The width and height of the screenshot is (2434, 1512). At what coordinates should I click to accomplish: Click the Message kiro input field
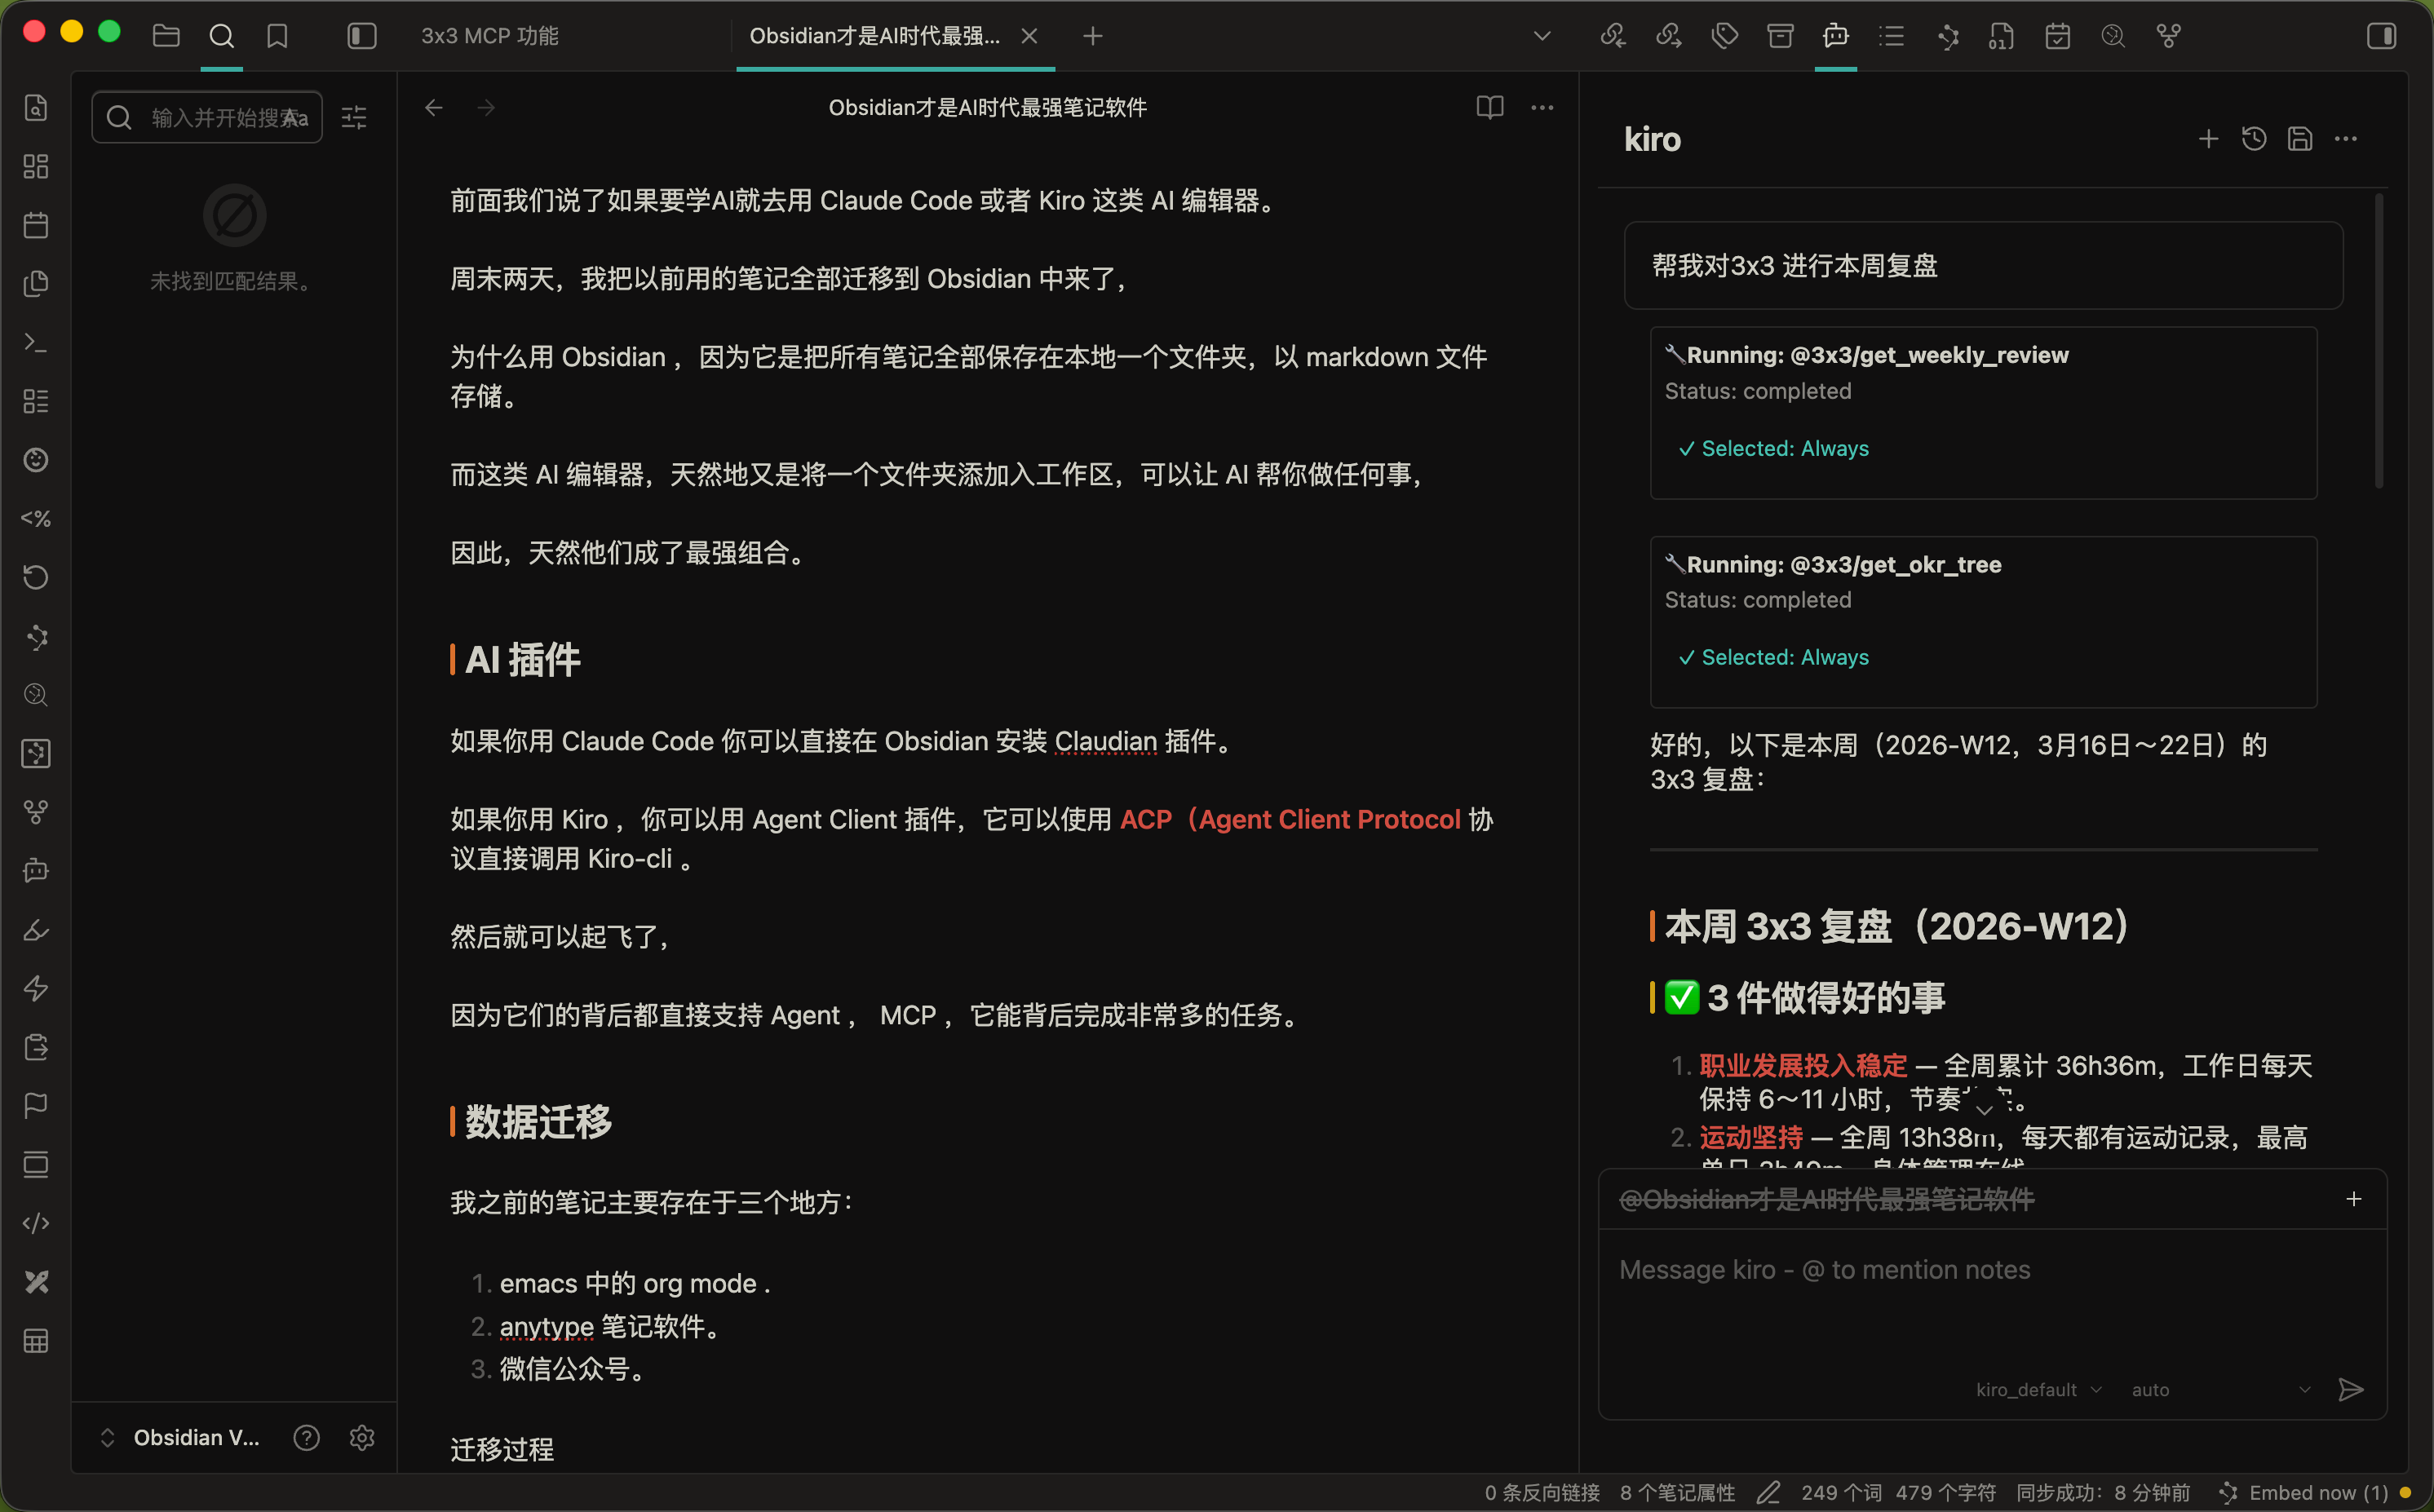(1990, 1269)
